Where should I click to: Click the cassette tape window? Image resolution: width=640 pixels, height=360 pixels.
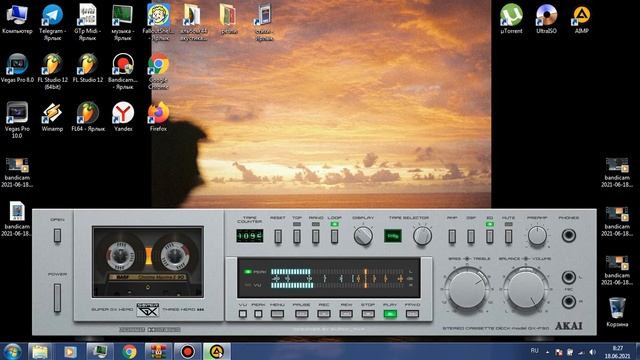tap(148, 262)
